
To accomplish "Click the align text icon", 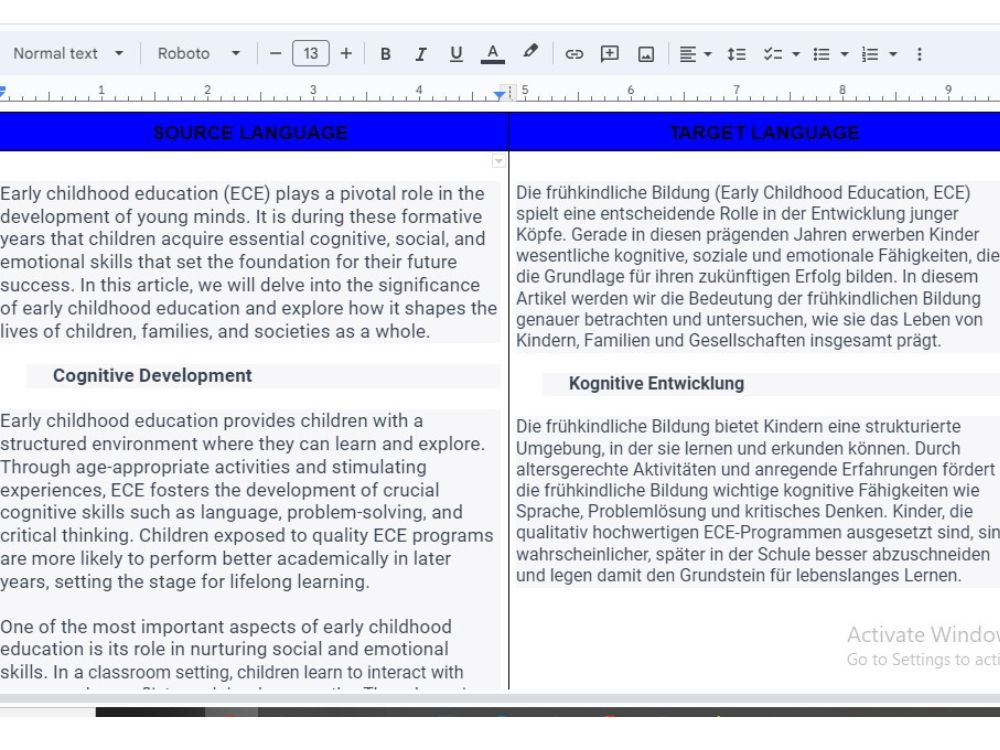I will coord(688,54).
